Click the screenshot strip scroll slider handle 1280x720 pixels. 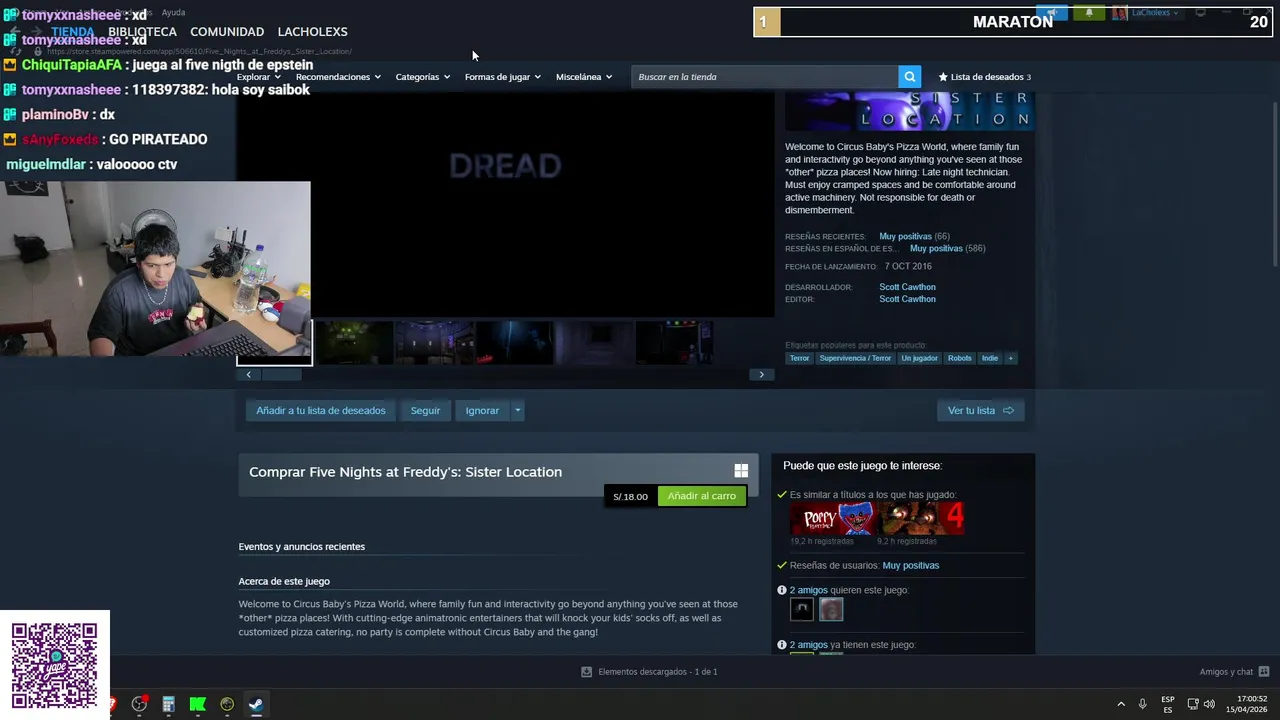(281, 374)
